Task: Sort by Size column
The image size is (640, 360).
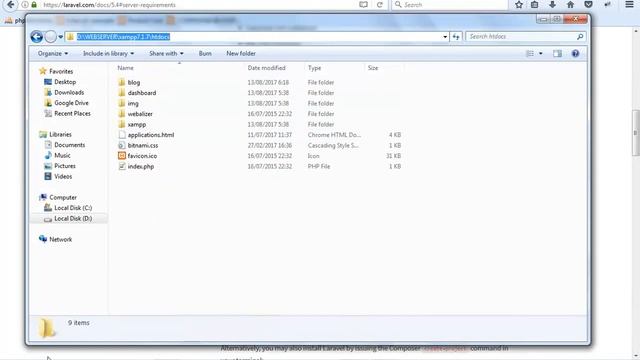Action: pos(373,68)
